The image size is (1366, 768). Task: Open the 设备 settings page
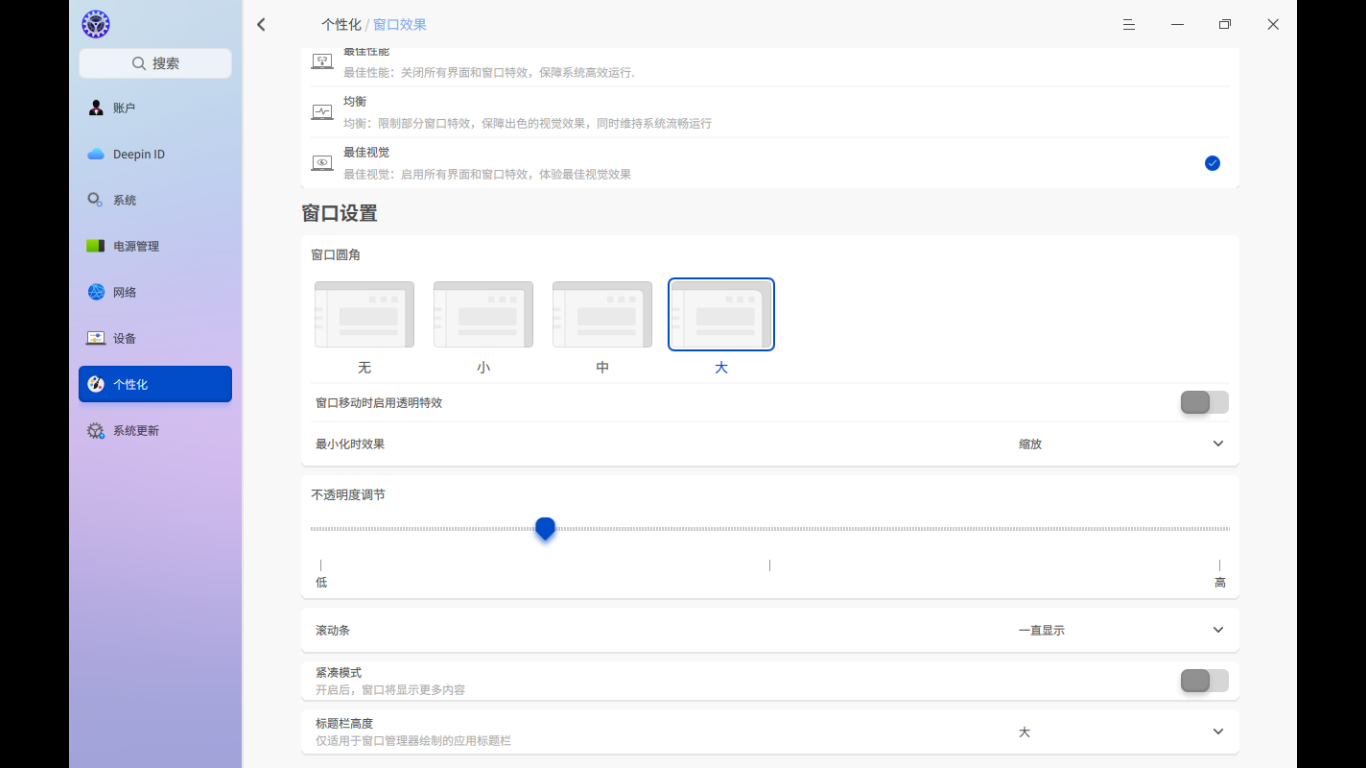pos(155,338)
